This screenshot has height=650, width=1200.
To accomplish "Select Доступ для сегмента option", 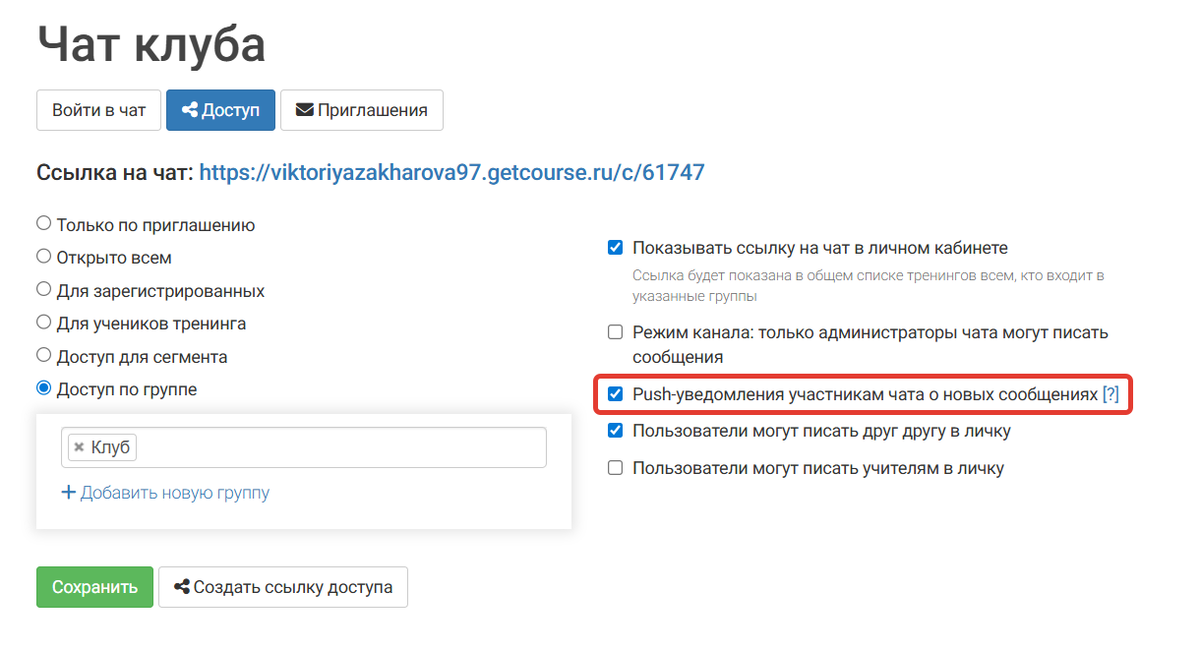I will tap(43, 355).
